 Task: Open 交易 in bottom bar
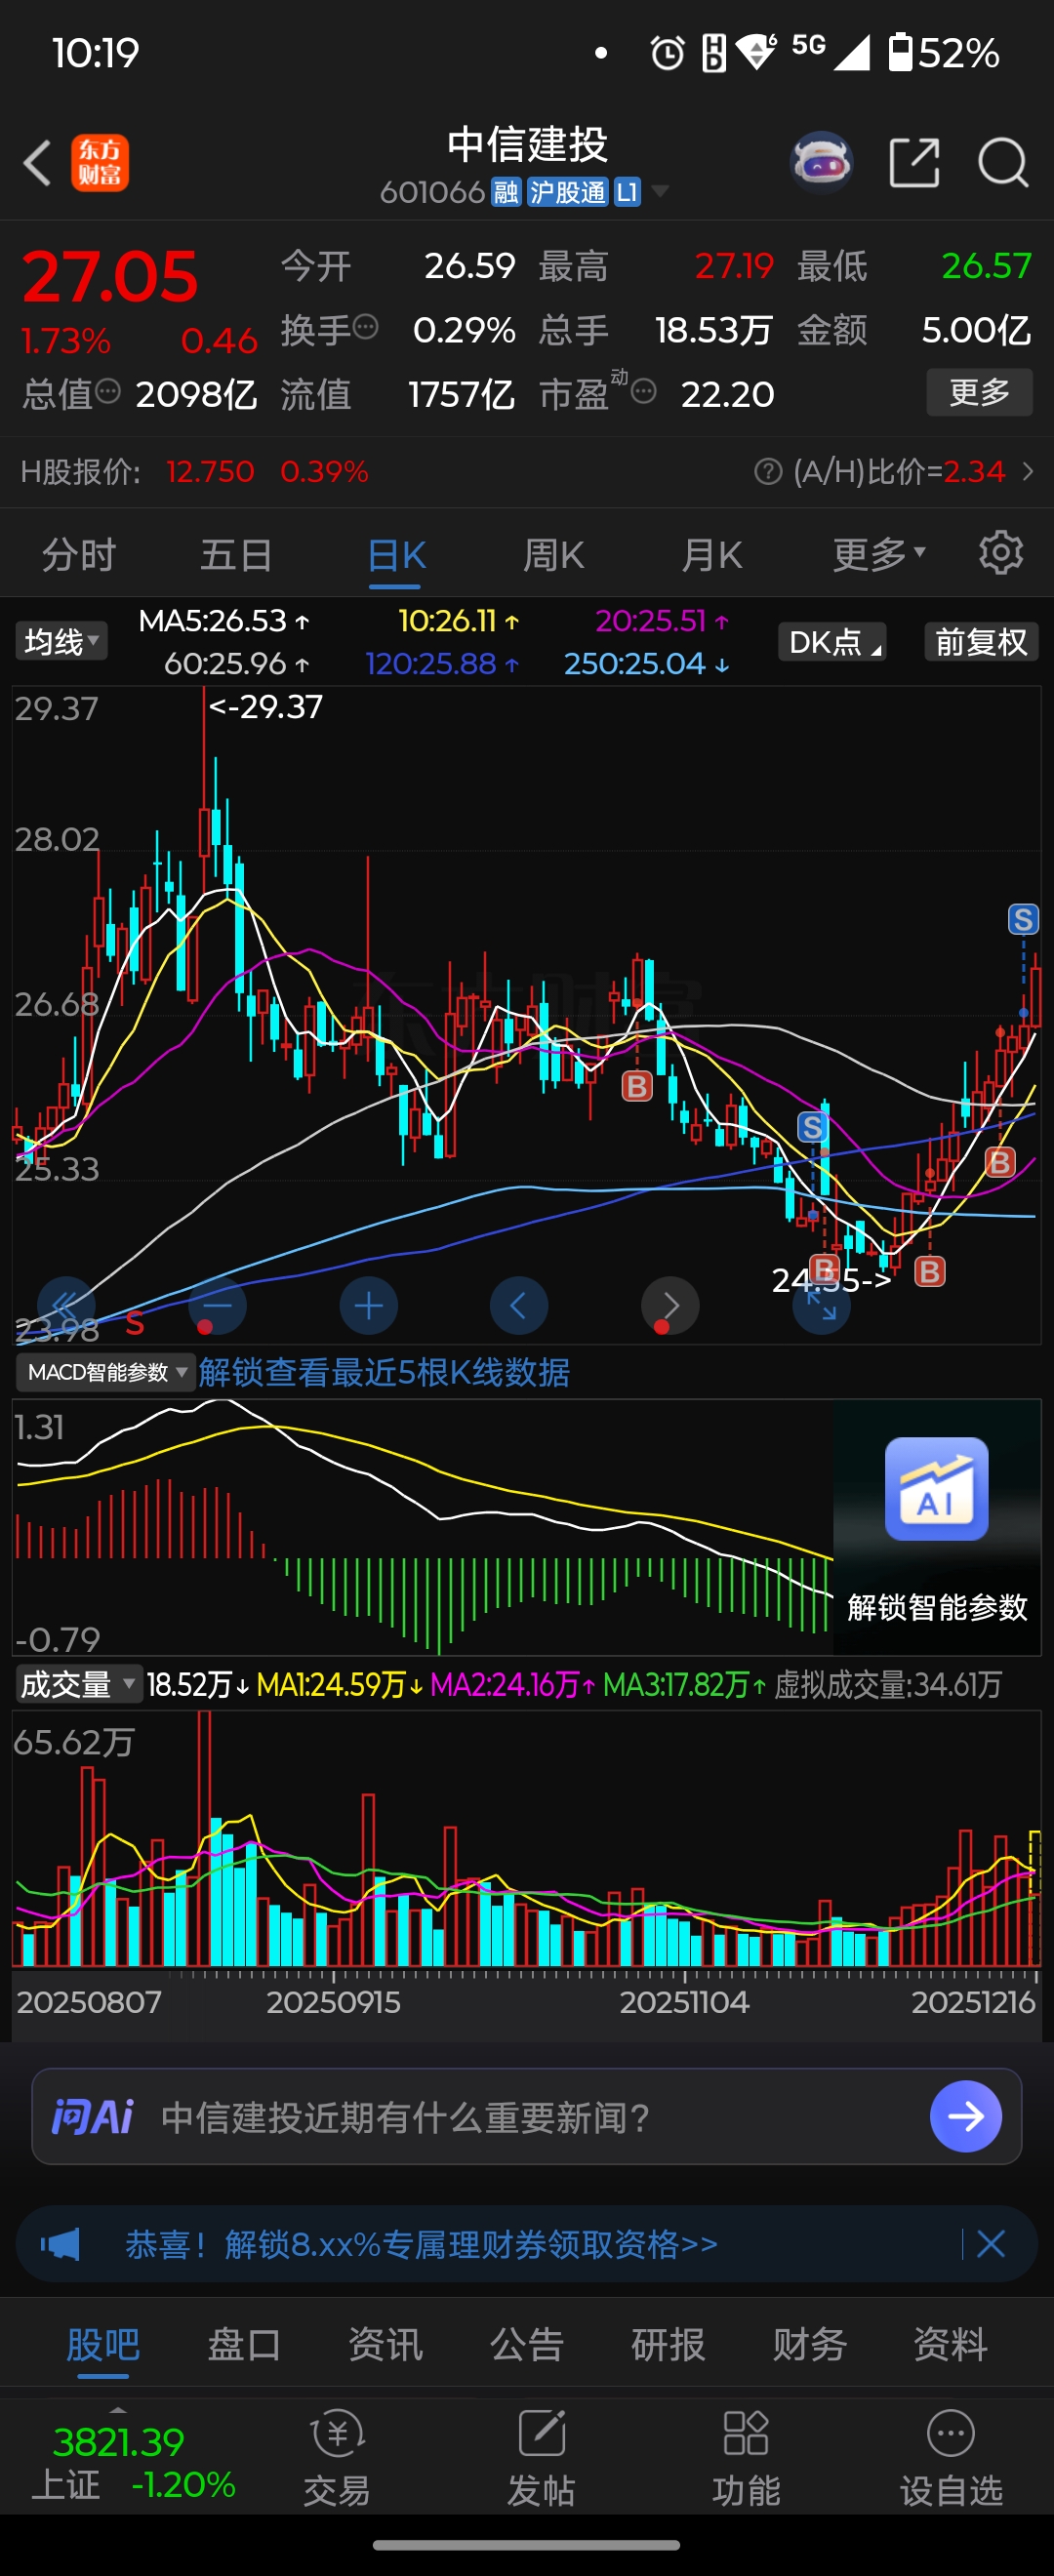[337, 2458]
